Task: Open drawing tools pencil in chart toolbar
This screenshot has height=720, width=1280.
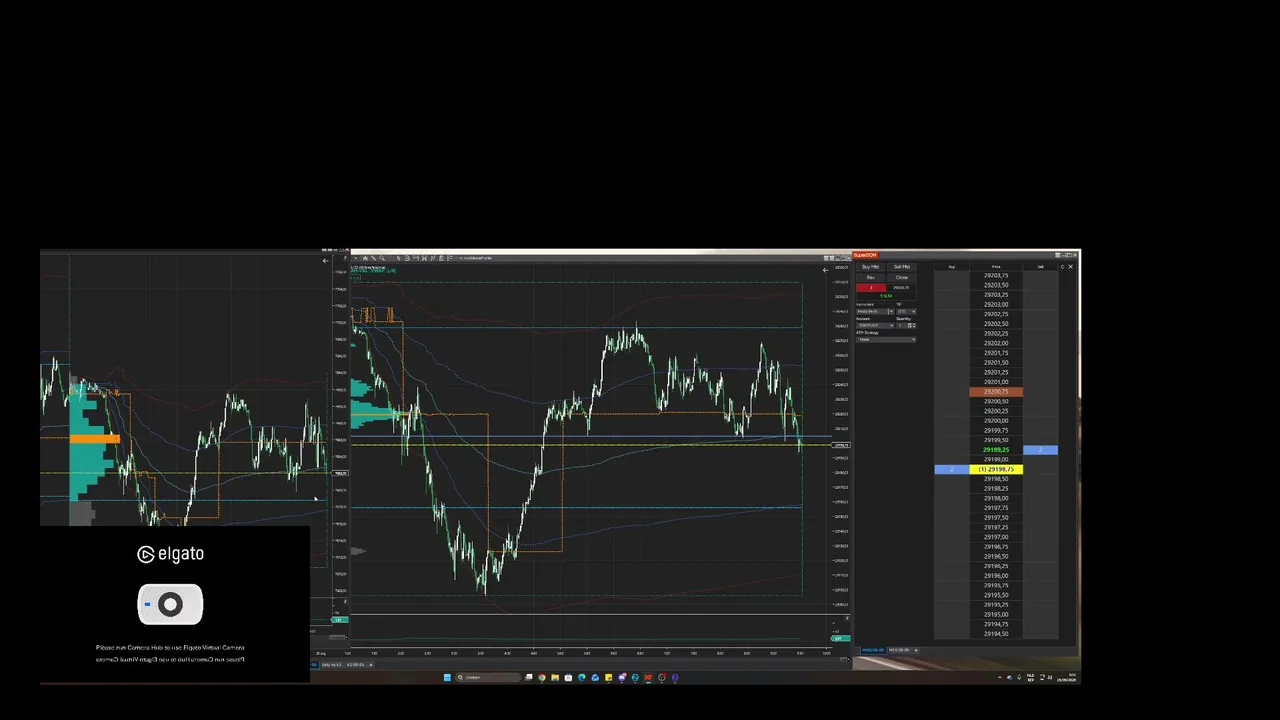Action: tap(374, 258)
